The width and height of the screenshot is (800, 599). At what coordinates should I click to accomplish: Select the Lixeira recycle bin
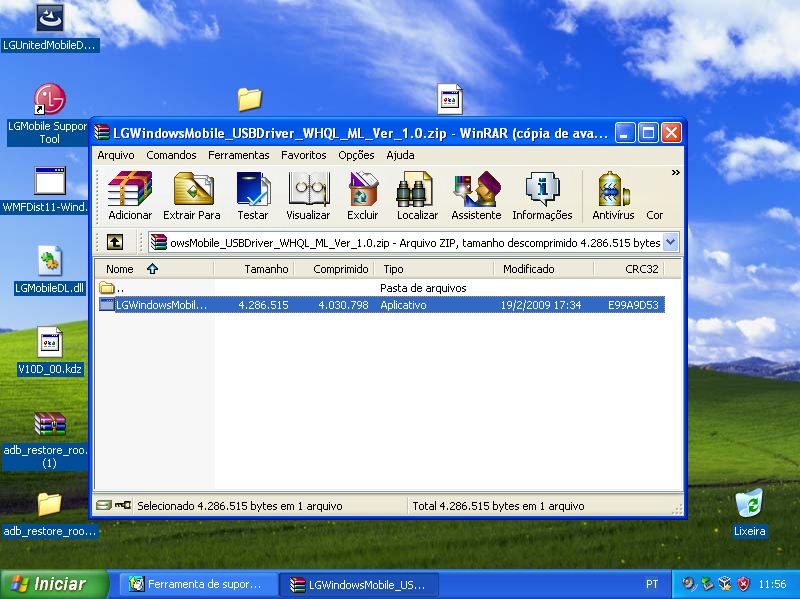pos(749,513)
